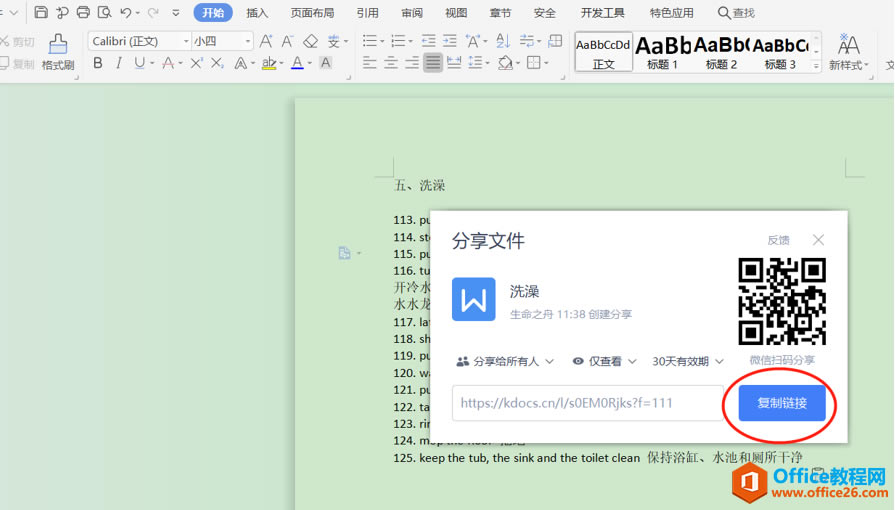The image size is (895, 510).
Task: Decrease the paragraph indent
Action: pos(428,41)
